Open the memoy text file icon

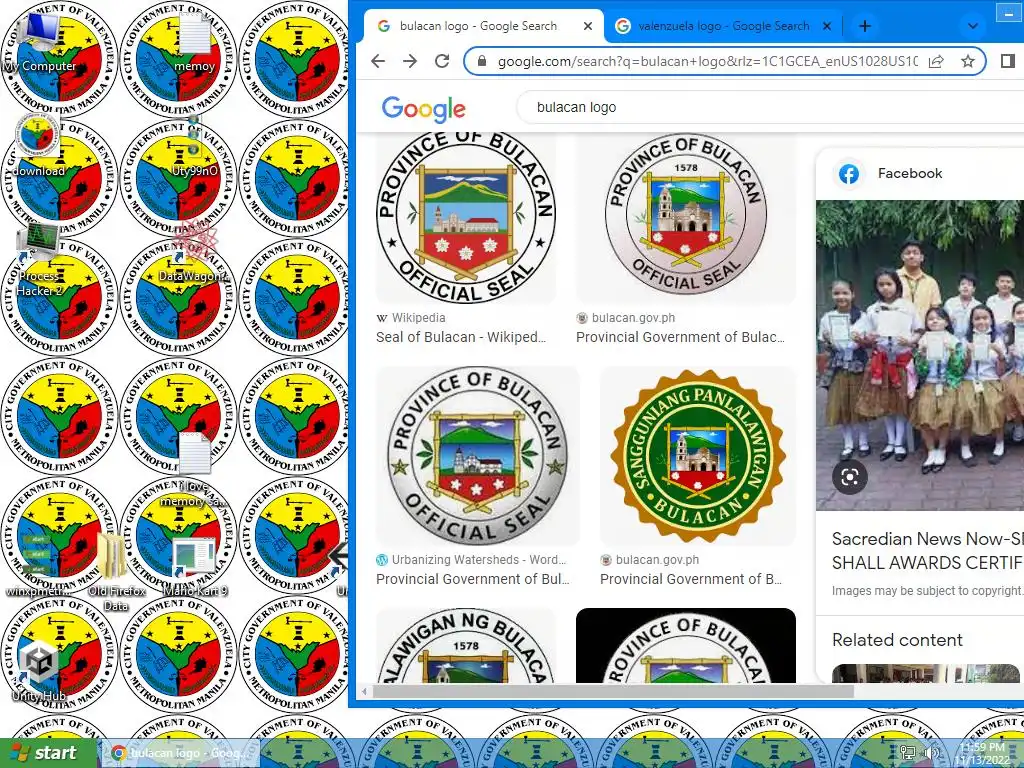pyautogui.click(x=194, y=41)
